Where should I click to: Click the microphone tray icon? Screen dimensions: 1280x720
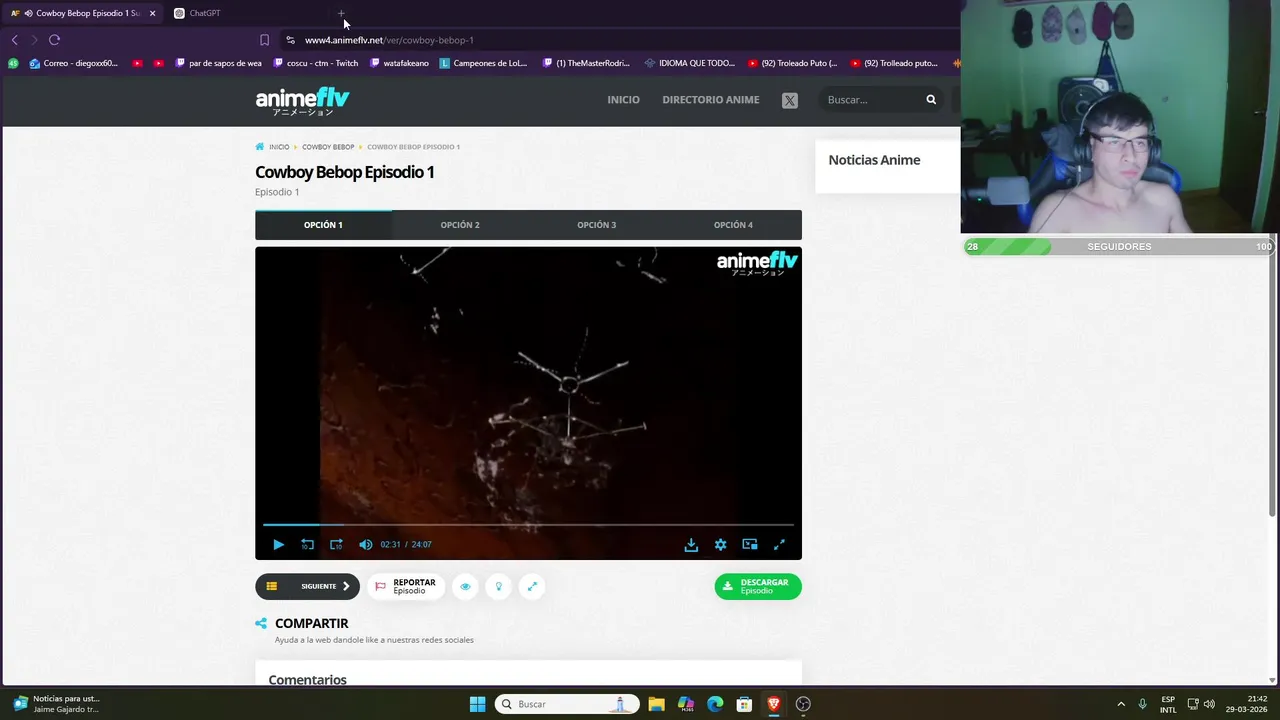[1142, 704]
